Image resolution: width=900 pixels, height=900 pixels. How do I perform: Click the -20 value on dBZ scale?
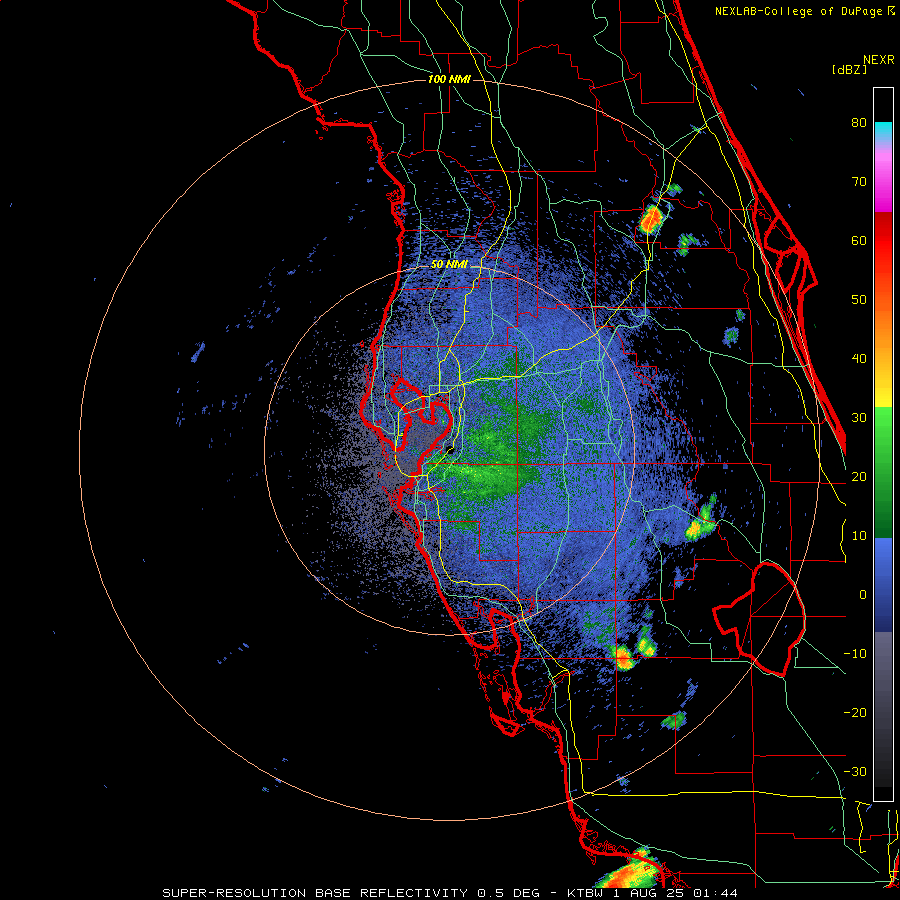click(855, 713)
